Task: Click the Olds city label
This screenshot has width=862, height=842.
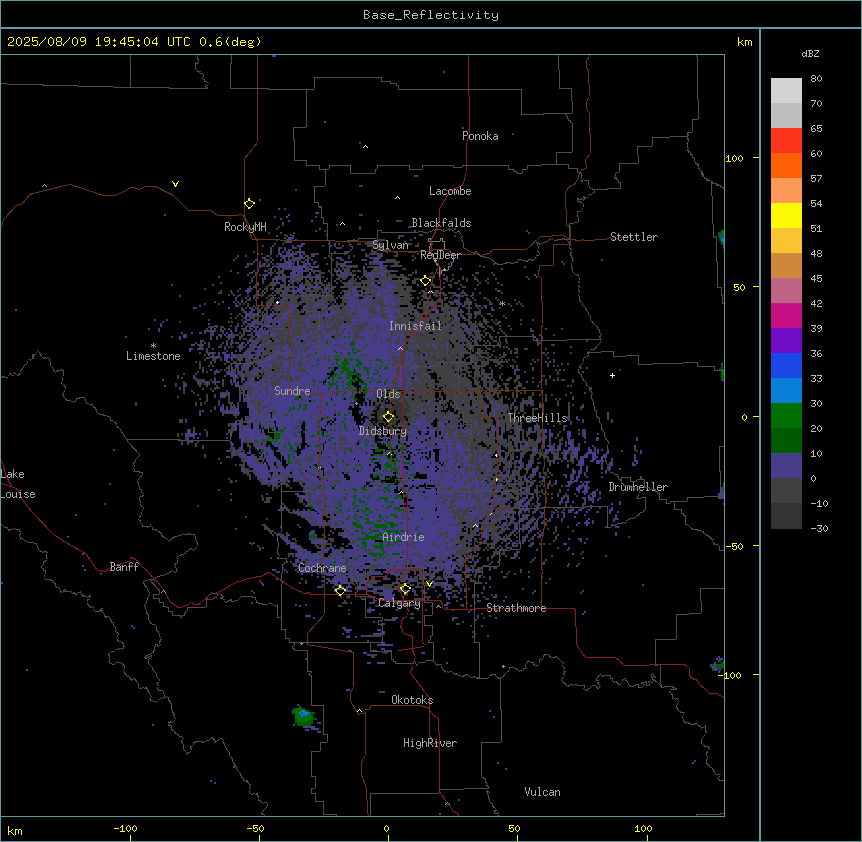Action: pos(388,394)
